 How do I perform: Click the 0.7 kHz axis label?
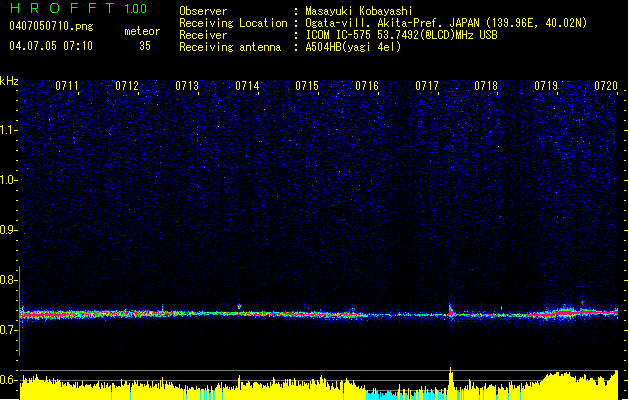pyautogui.click(x=8, y=330)
